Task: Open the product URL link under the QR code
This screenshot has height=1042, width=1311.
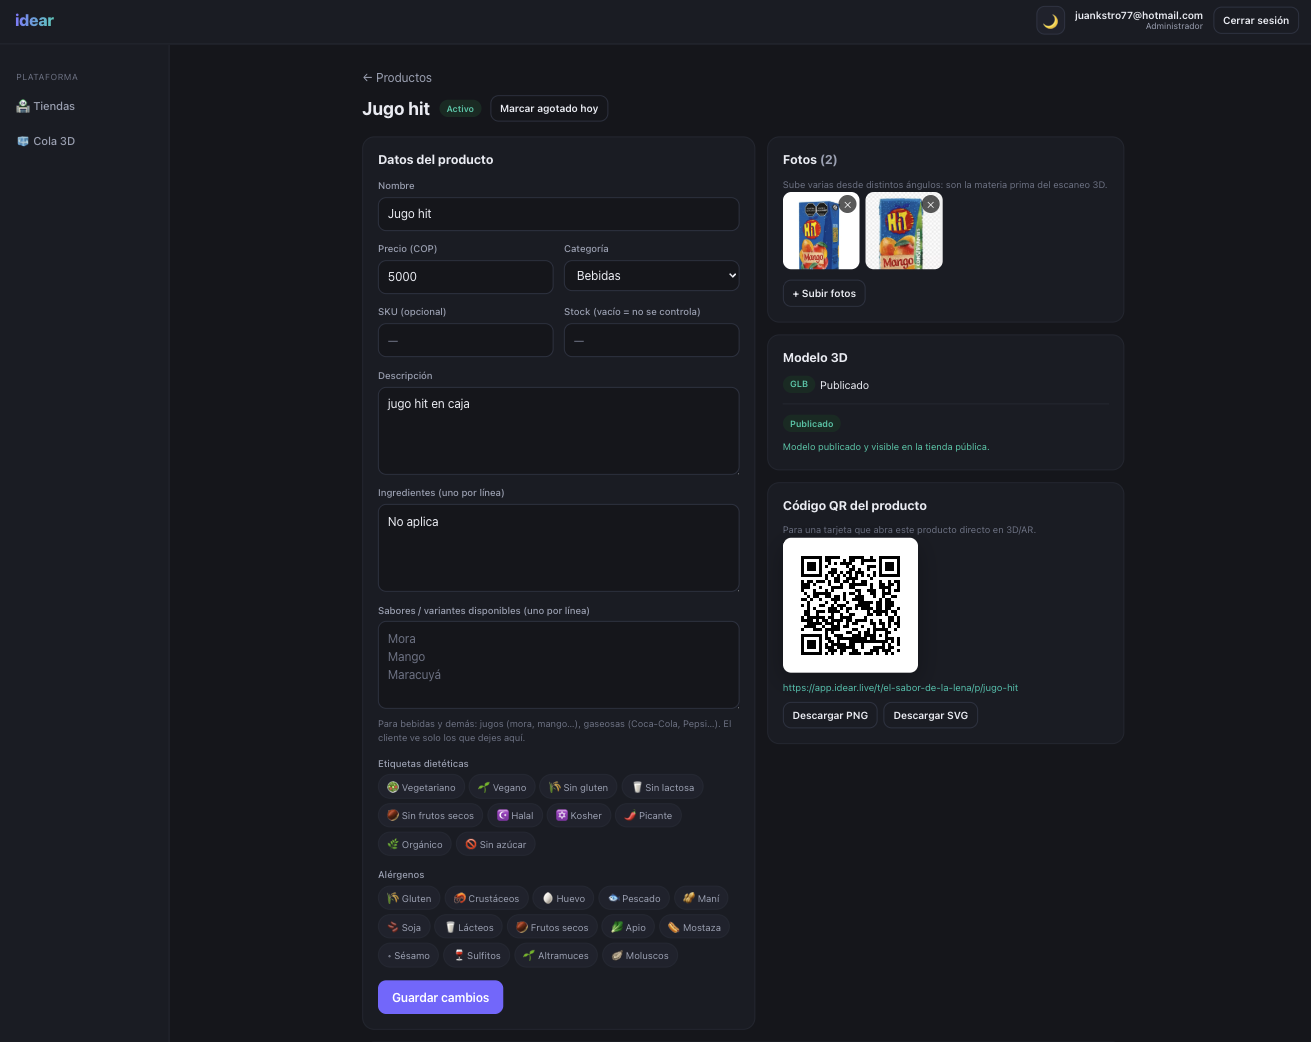Action: tap(900, 688)
